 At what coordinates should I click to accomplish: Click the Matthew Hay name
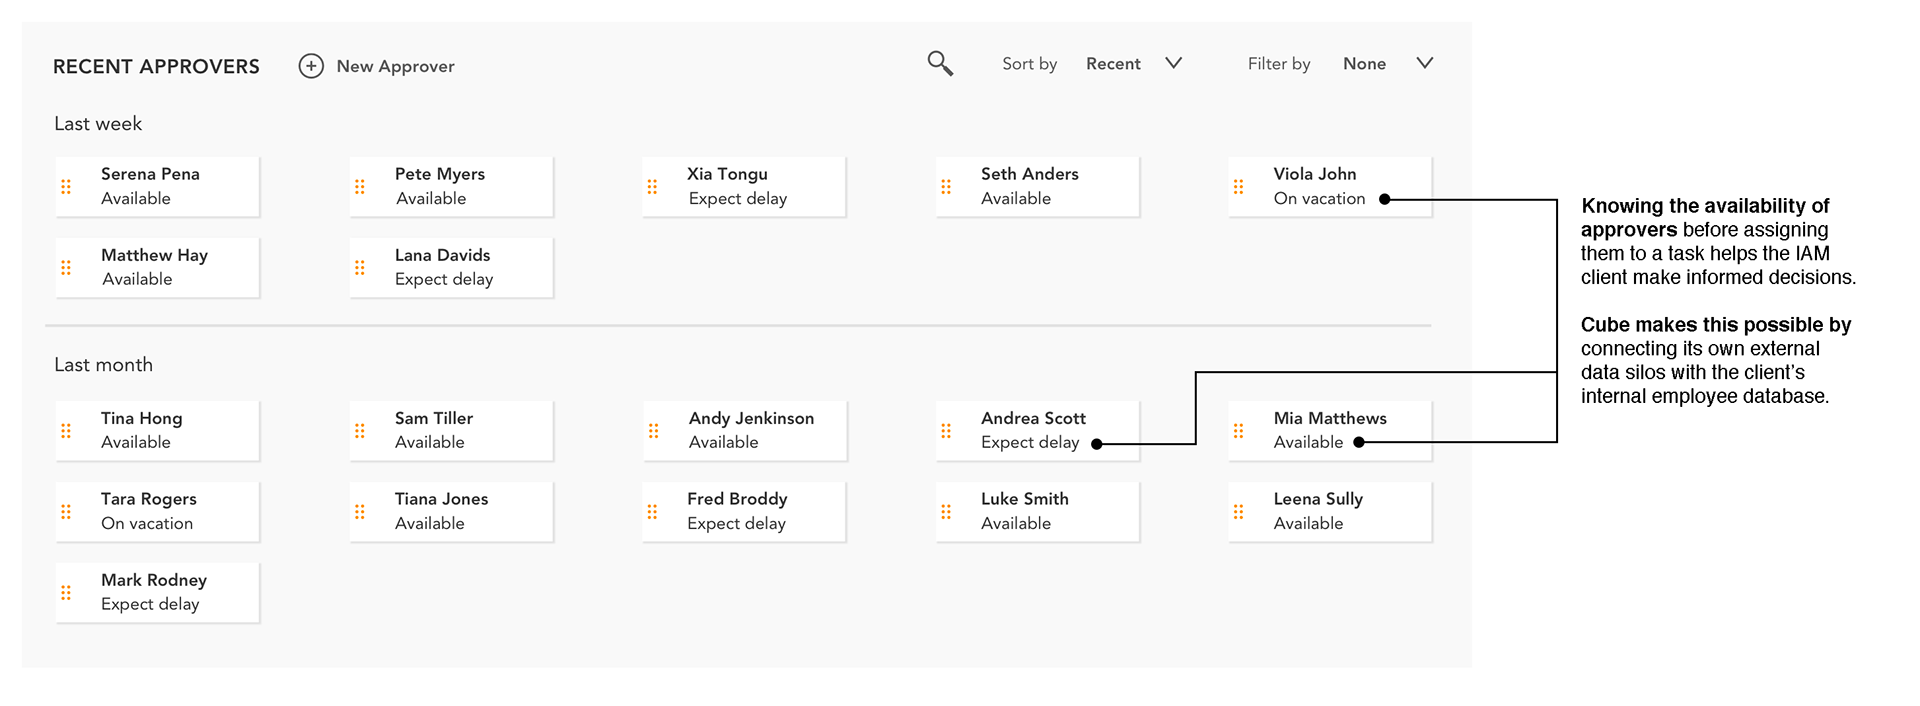click(x=155, y=256)
